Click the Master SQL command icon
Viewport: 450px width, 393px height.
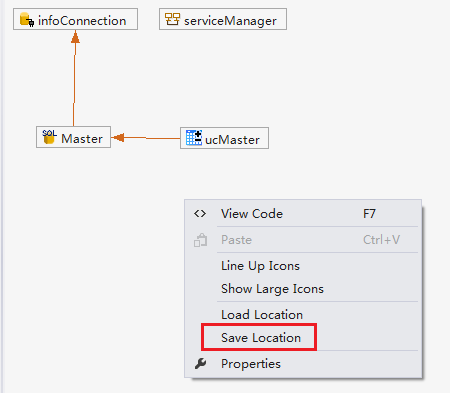(49, 137)
